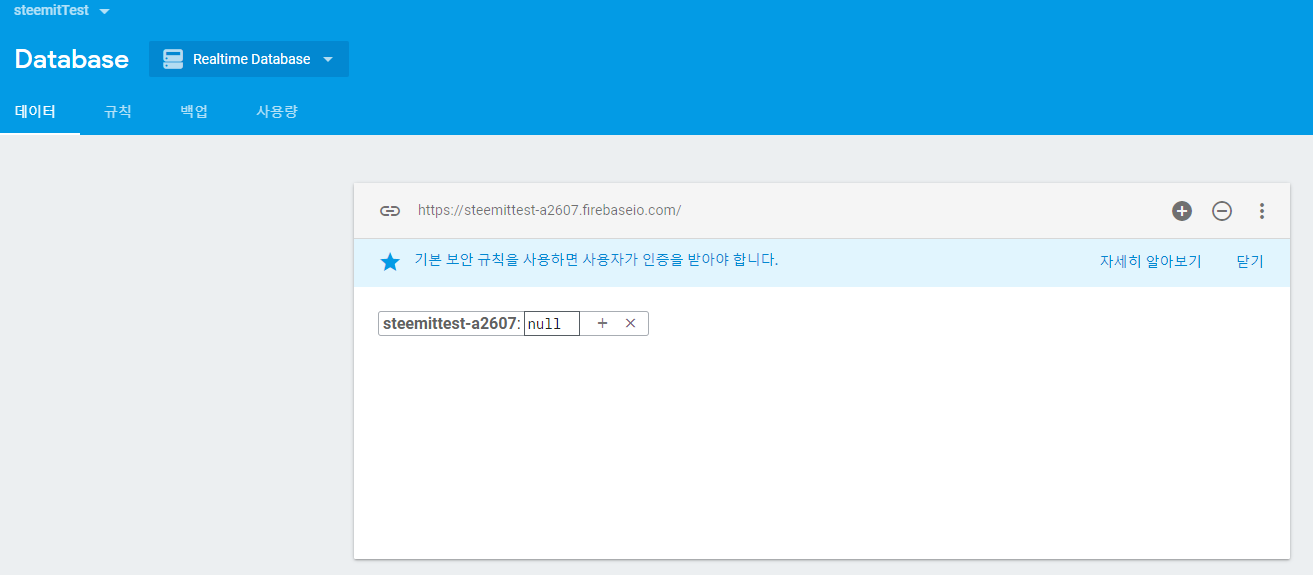Switch to the 백업 tab

click(194, 111)
